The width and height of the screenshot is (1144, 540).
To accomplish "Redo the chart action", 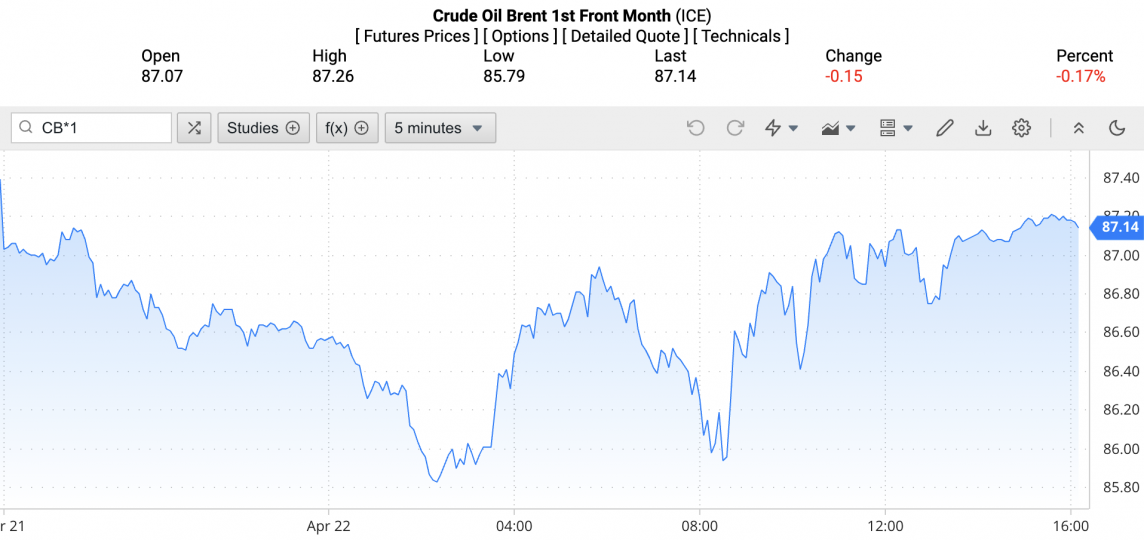I will tap(735, 128).
